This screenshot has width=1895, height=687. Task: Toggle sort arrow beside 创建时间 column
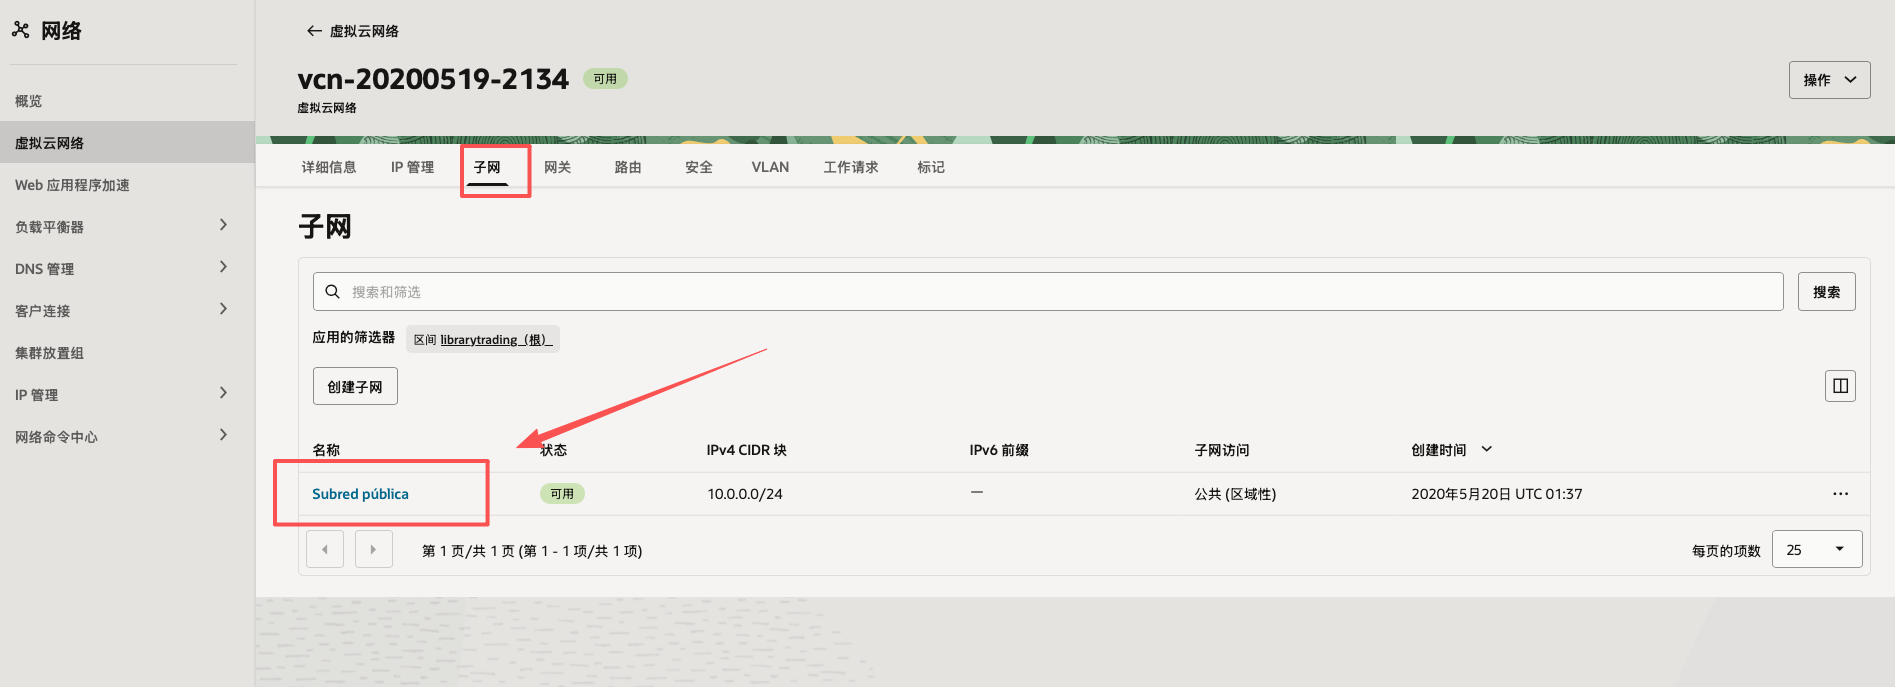(1487, 450)
